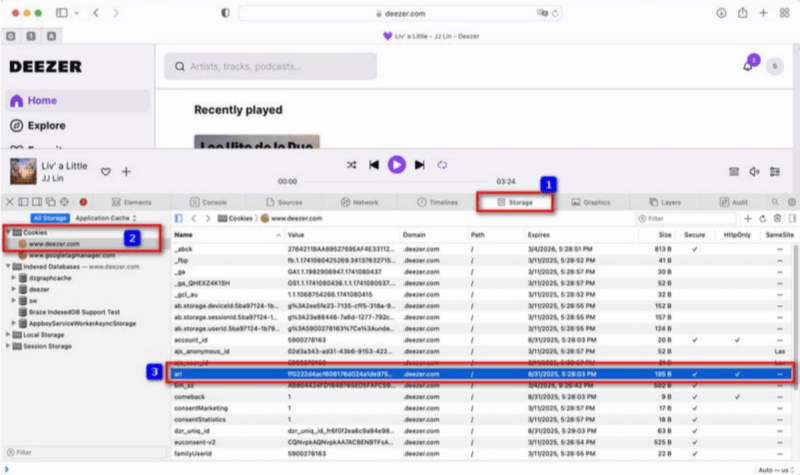This screenshot has width=800, height=475.
Task: Open the Audit tab
Action: click(734, 203)
